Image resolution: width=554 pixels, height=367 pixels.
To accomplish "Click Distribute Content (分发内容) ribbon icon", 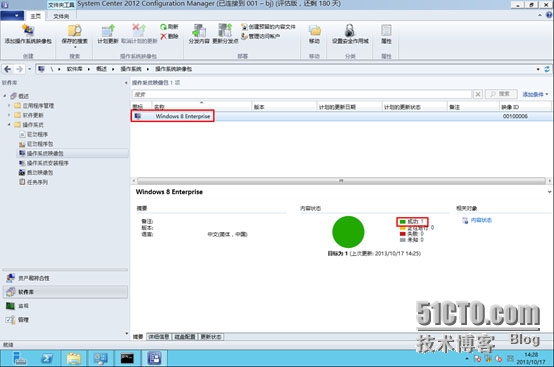I will [199, 30].
